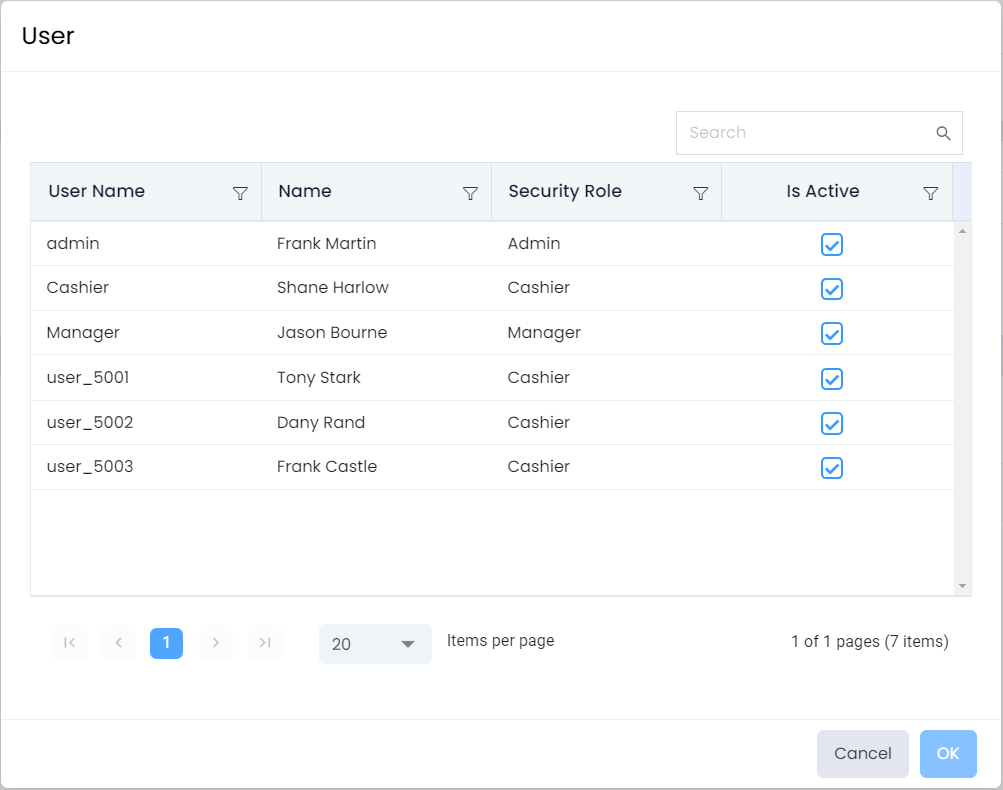1003x790 pixels.
Task: Select the Tony Stark user row
Action: click(x=319, y=378)
